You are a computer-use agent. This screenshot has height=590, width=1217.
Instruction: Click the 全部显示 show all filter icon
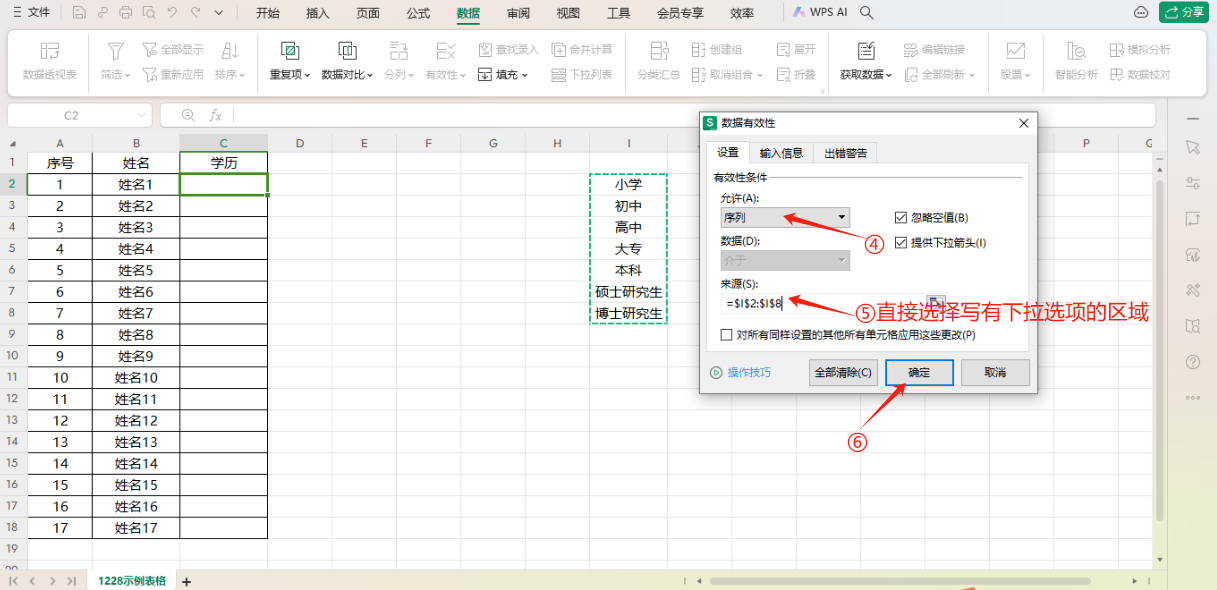pos(172,49)
